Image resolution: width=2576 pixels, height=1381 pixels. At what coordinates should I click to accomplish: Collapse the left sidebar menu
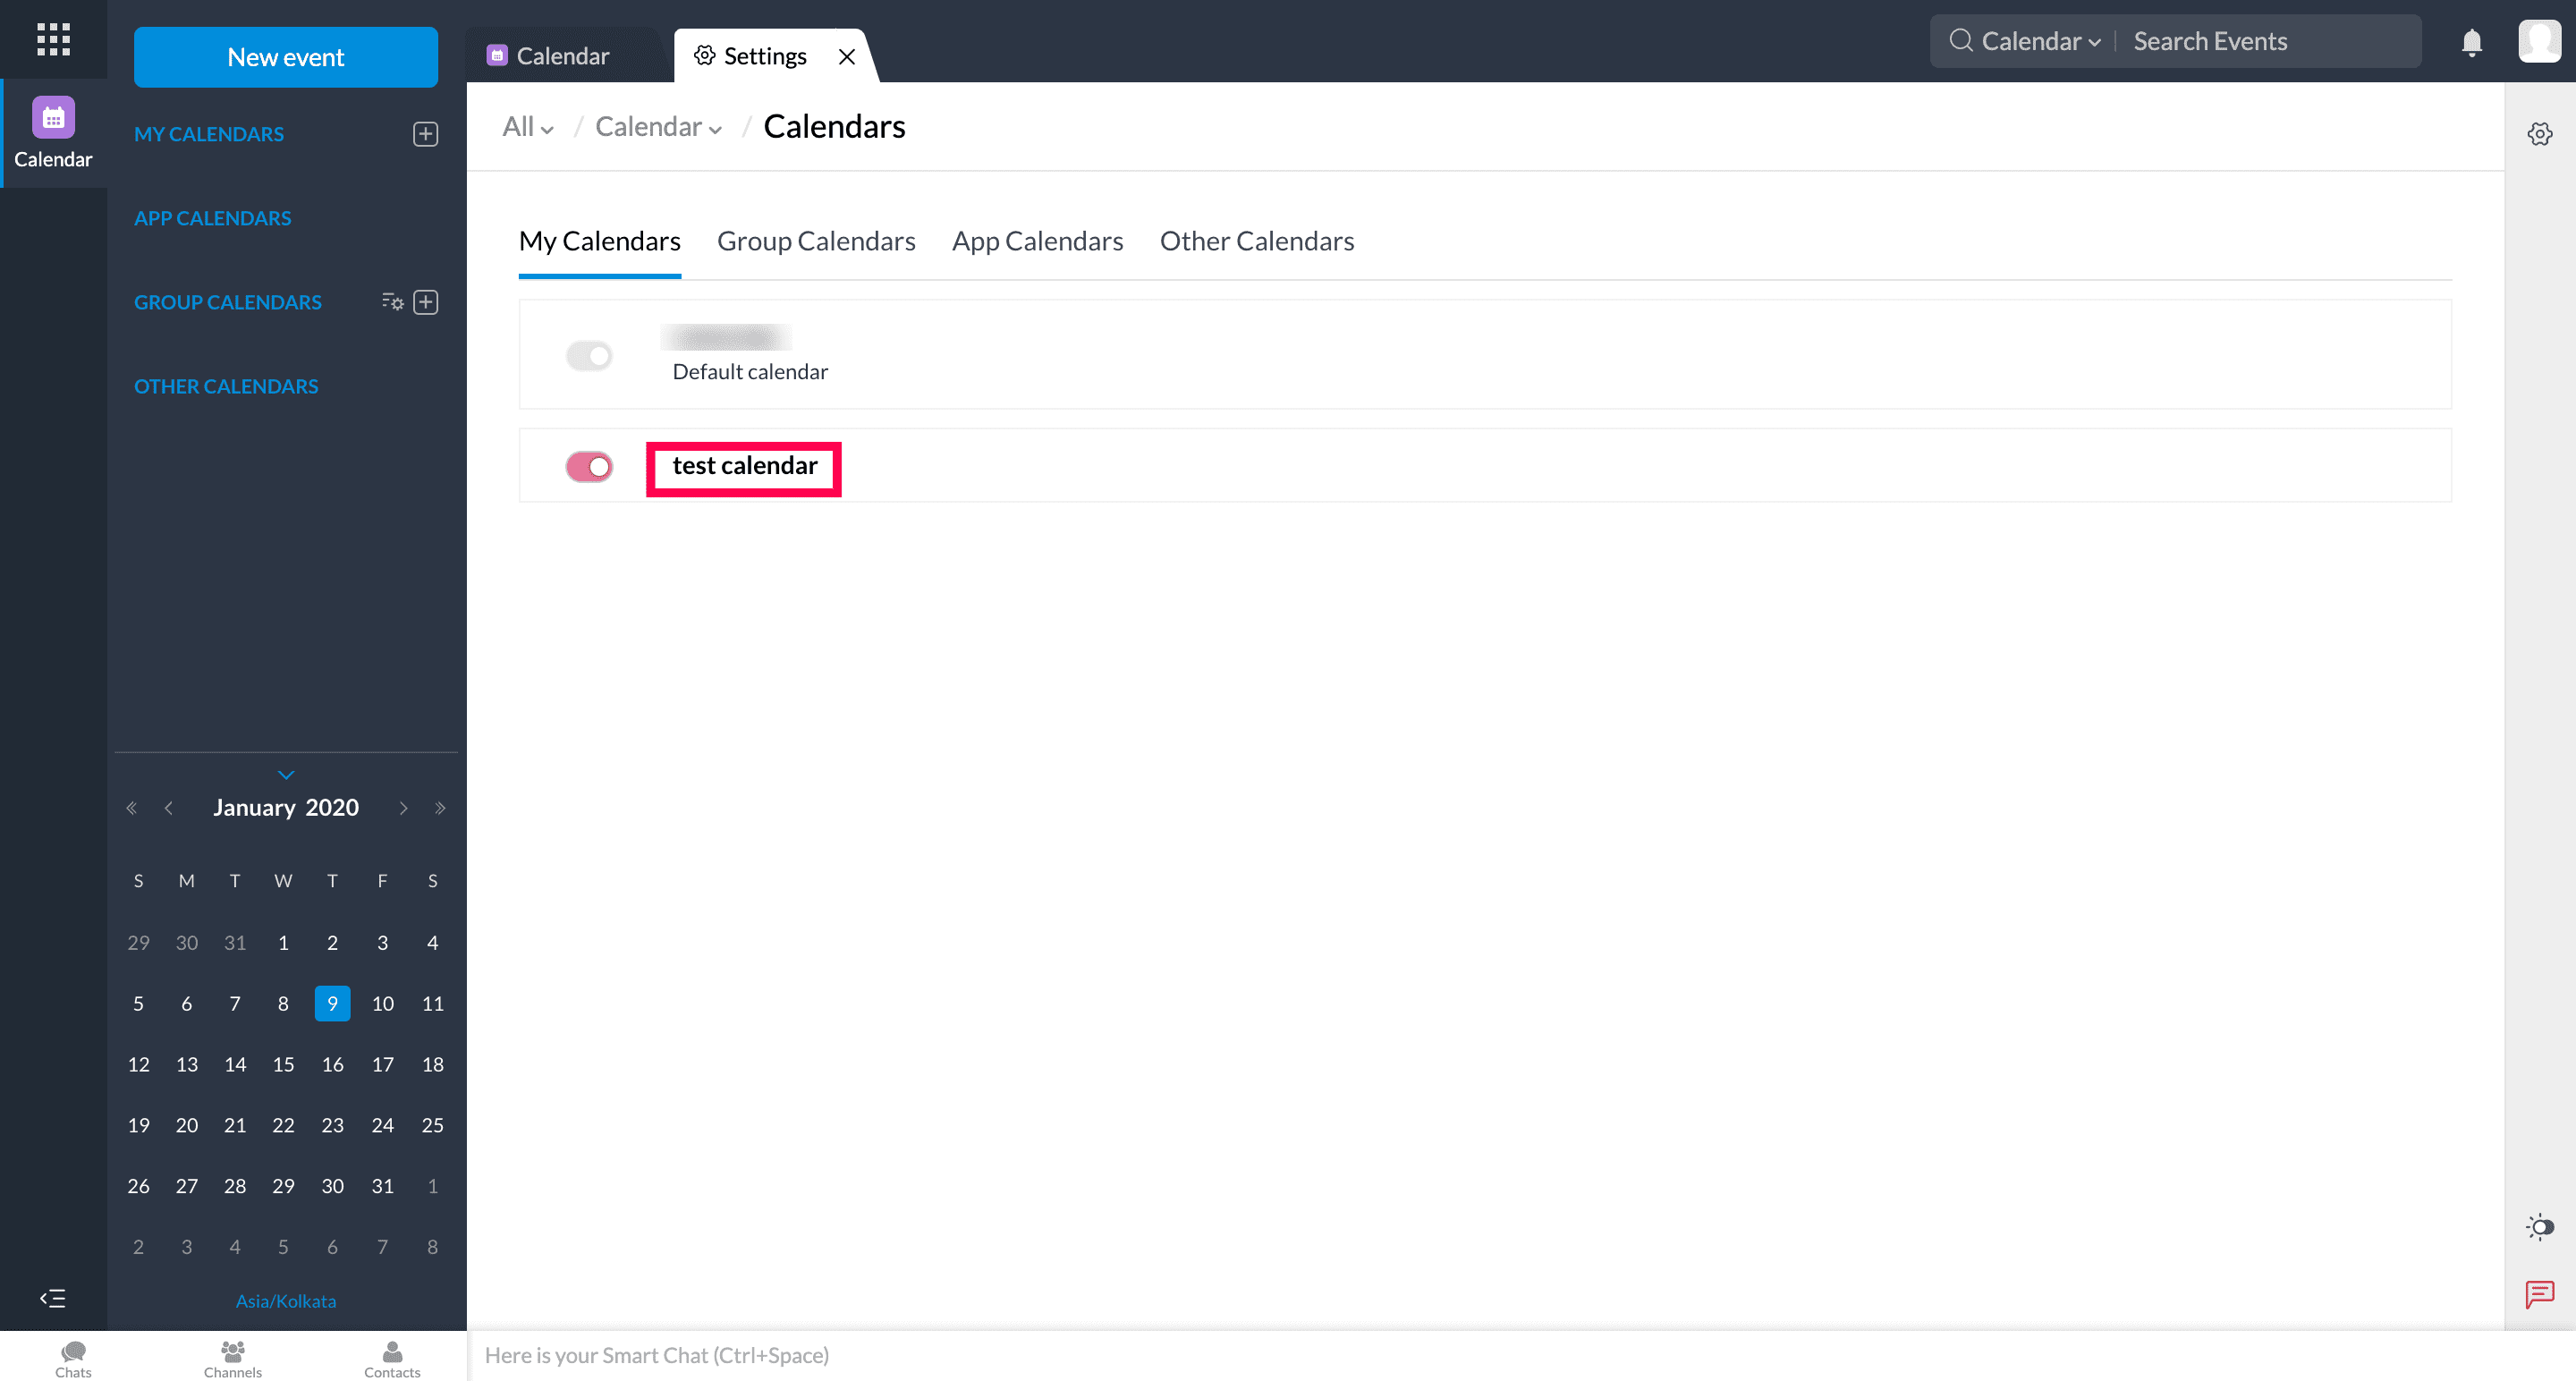53,1298
